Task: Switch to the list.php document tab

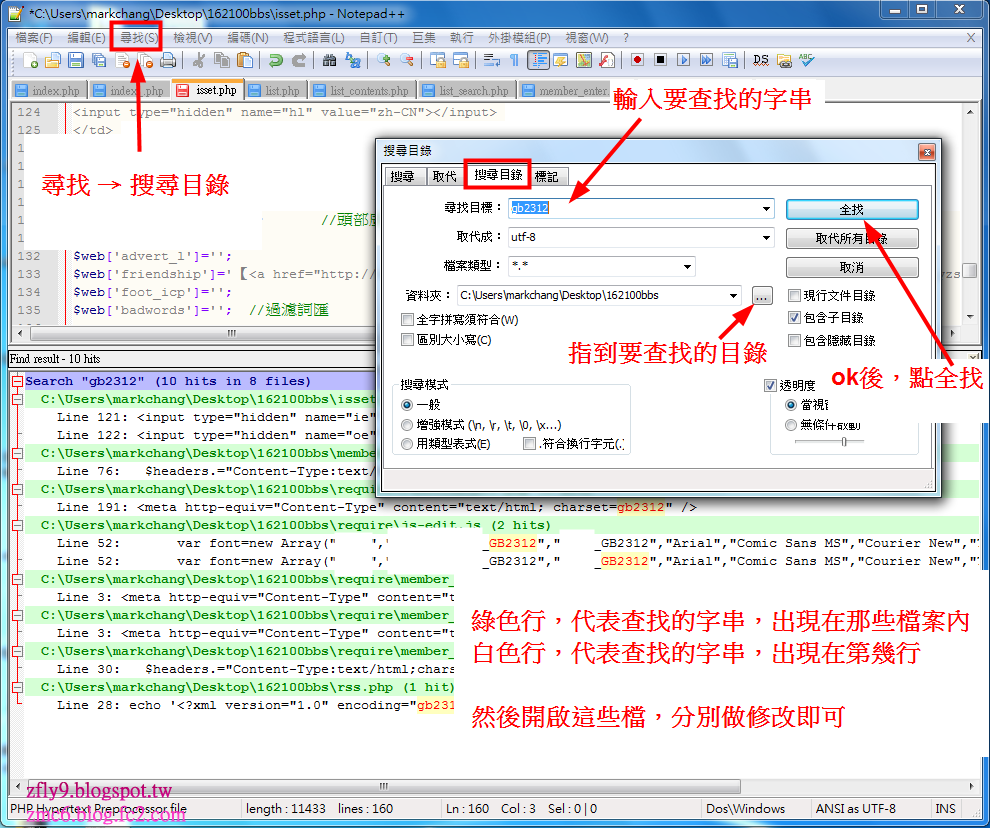Action: click(276, 91)
